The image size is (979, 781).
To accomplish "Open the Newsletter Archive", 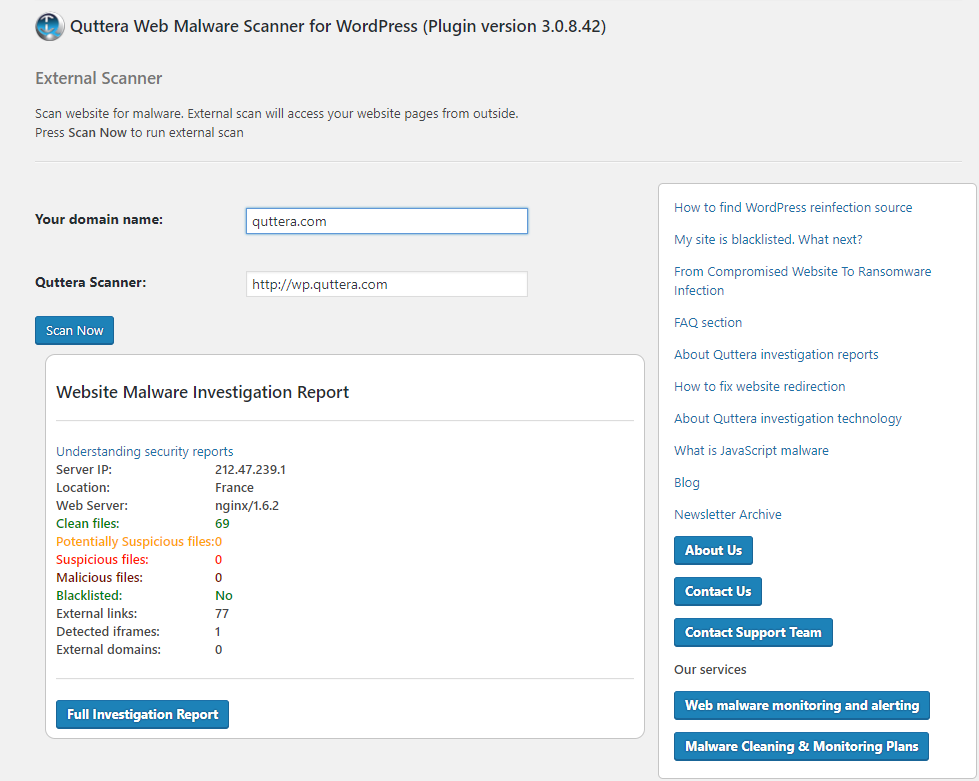I will click(x=727, y=514).
